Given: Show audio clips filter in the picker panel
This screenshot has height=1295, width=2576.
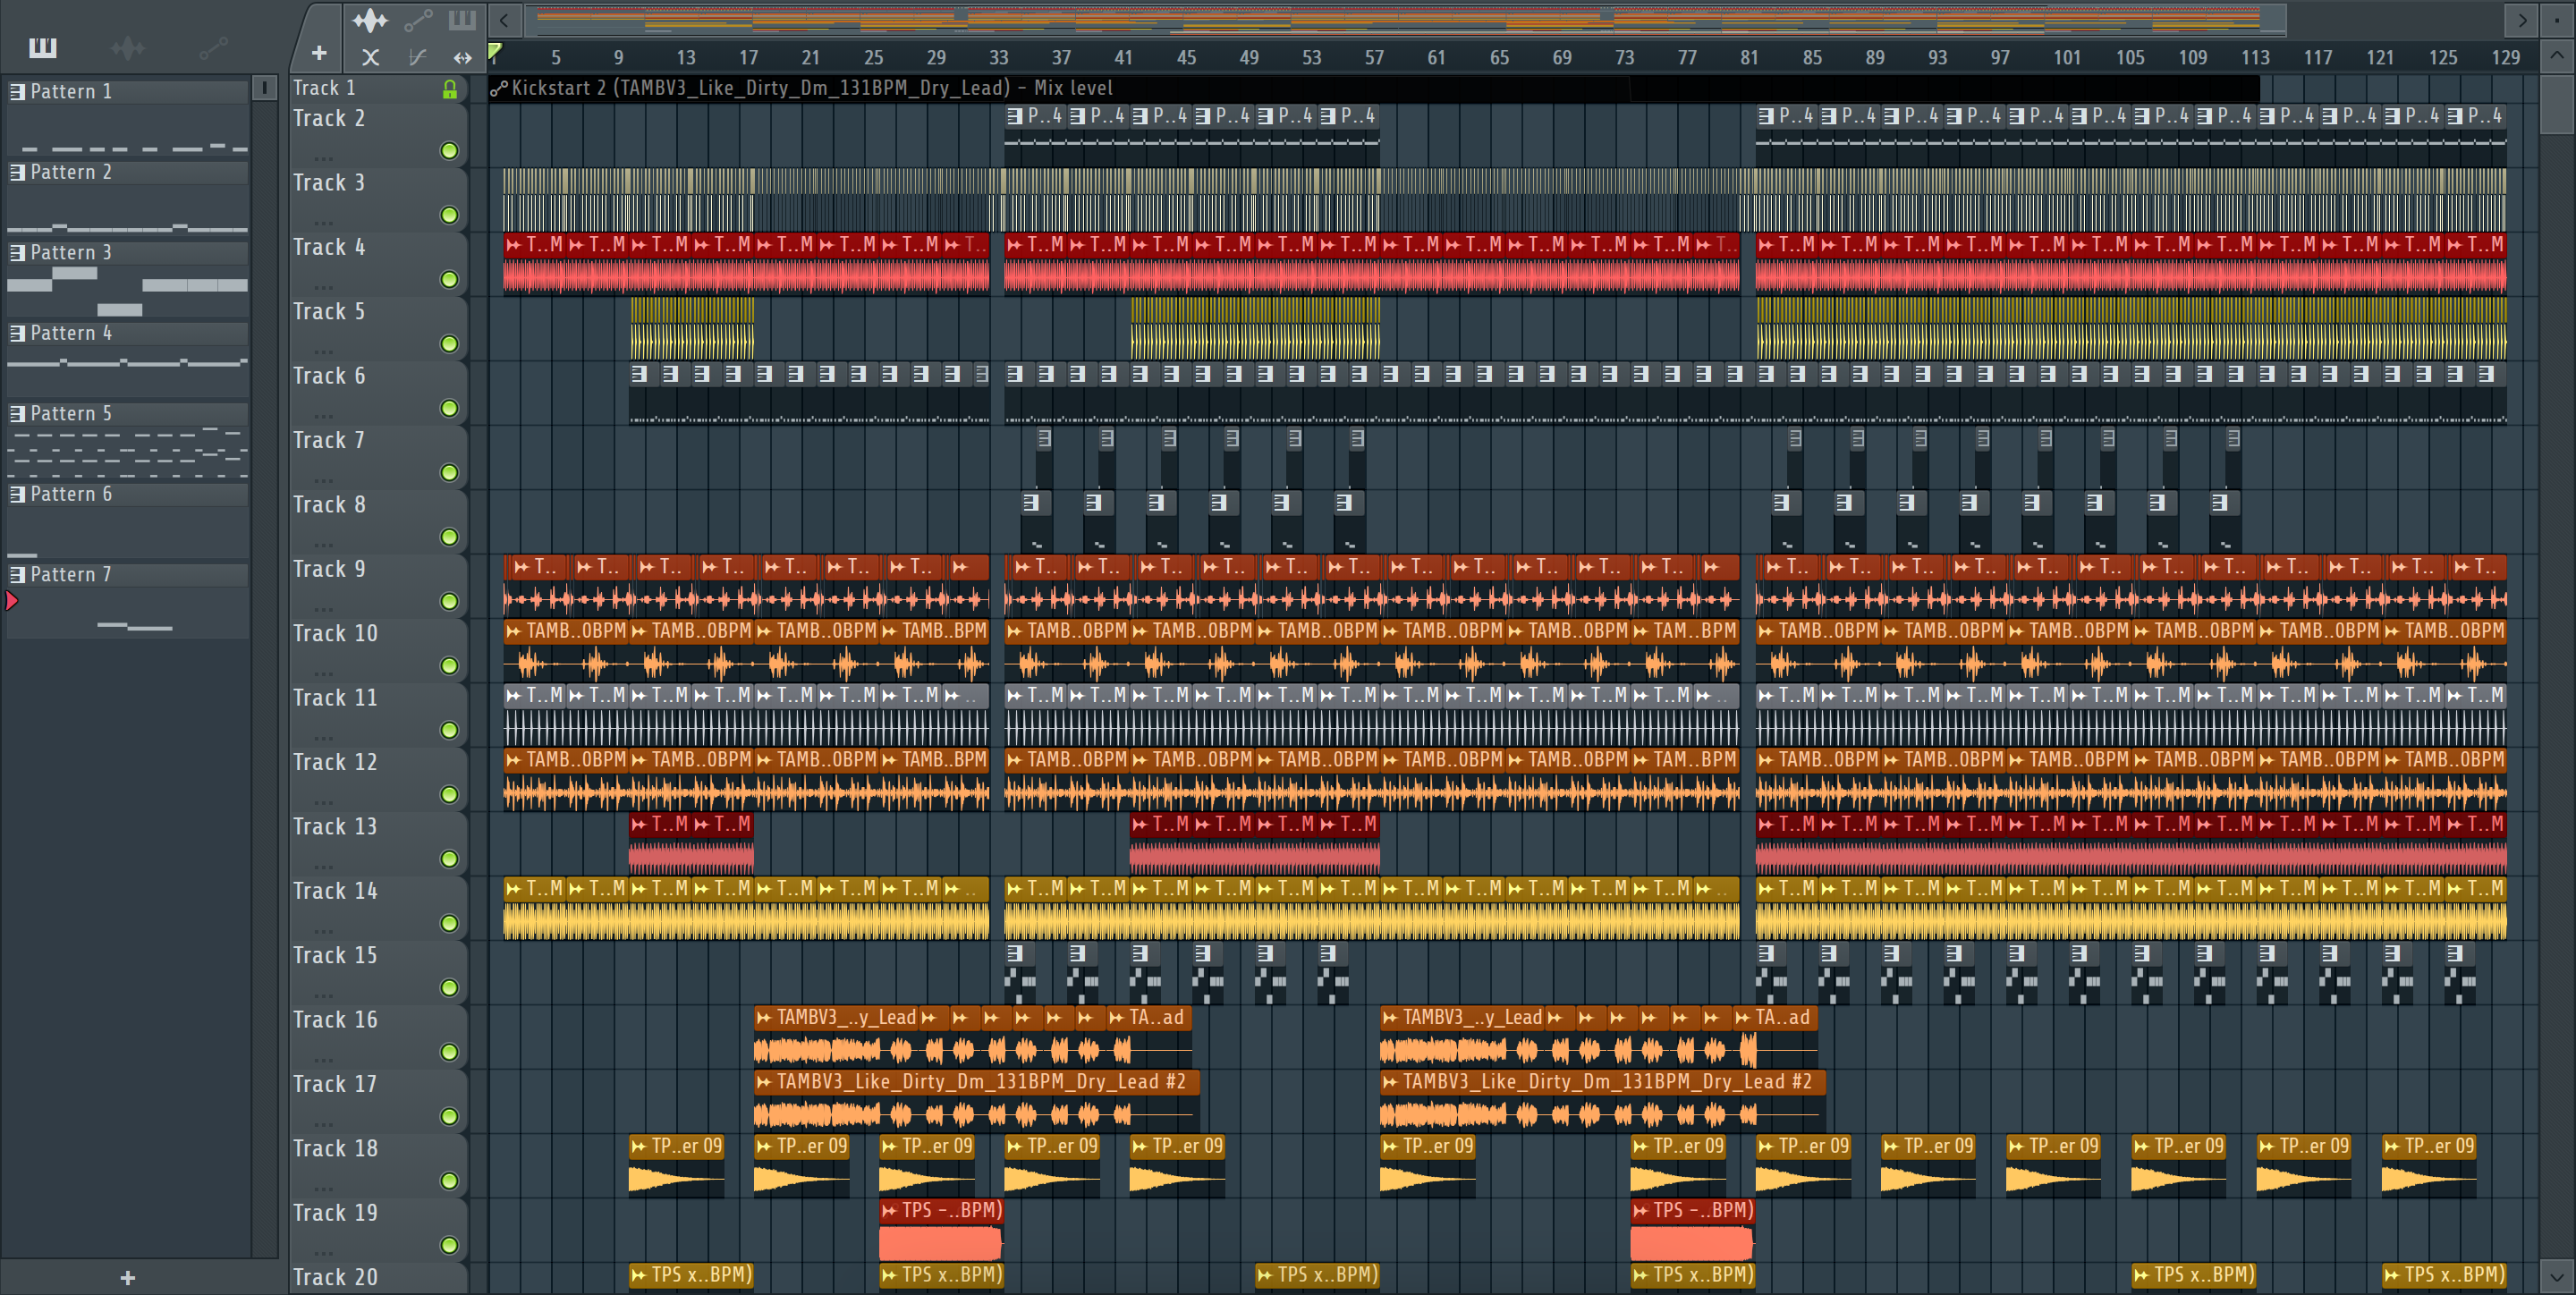Looking at the screenshot, I should (128, 47).
